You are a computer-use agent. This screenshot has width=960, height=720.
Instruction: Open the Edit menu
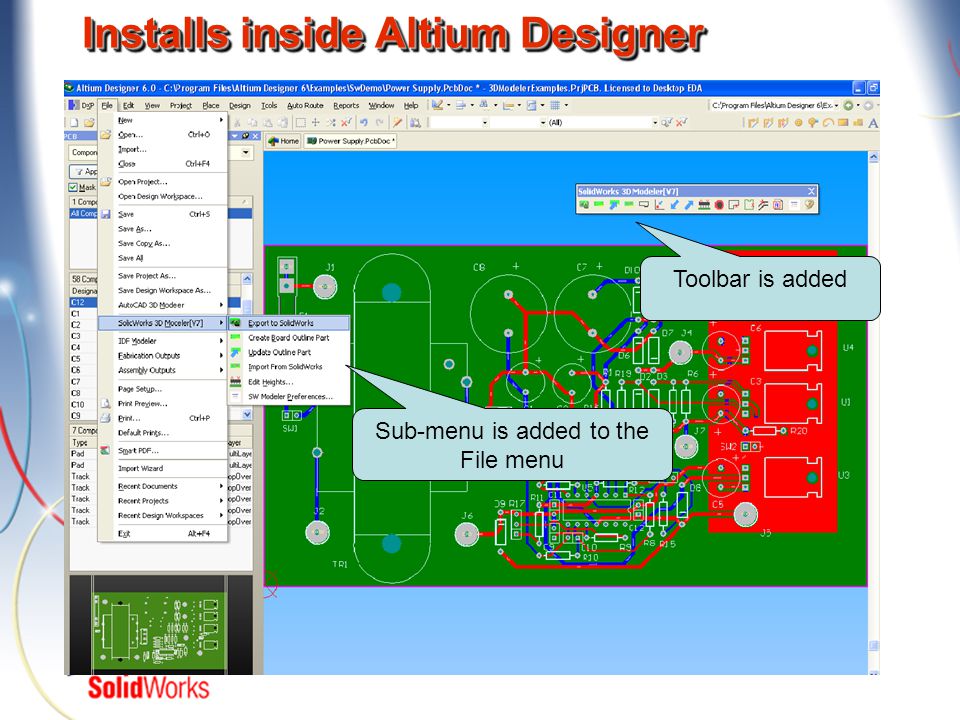point(128,105)
